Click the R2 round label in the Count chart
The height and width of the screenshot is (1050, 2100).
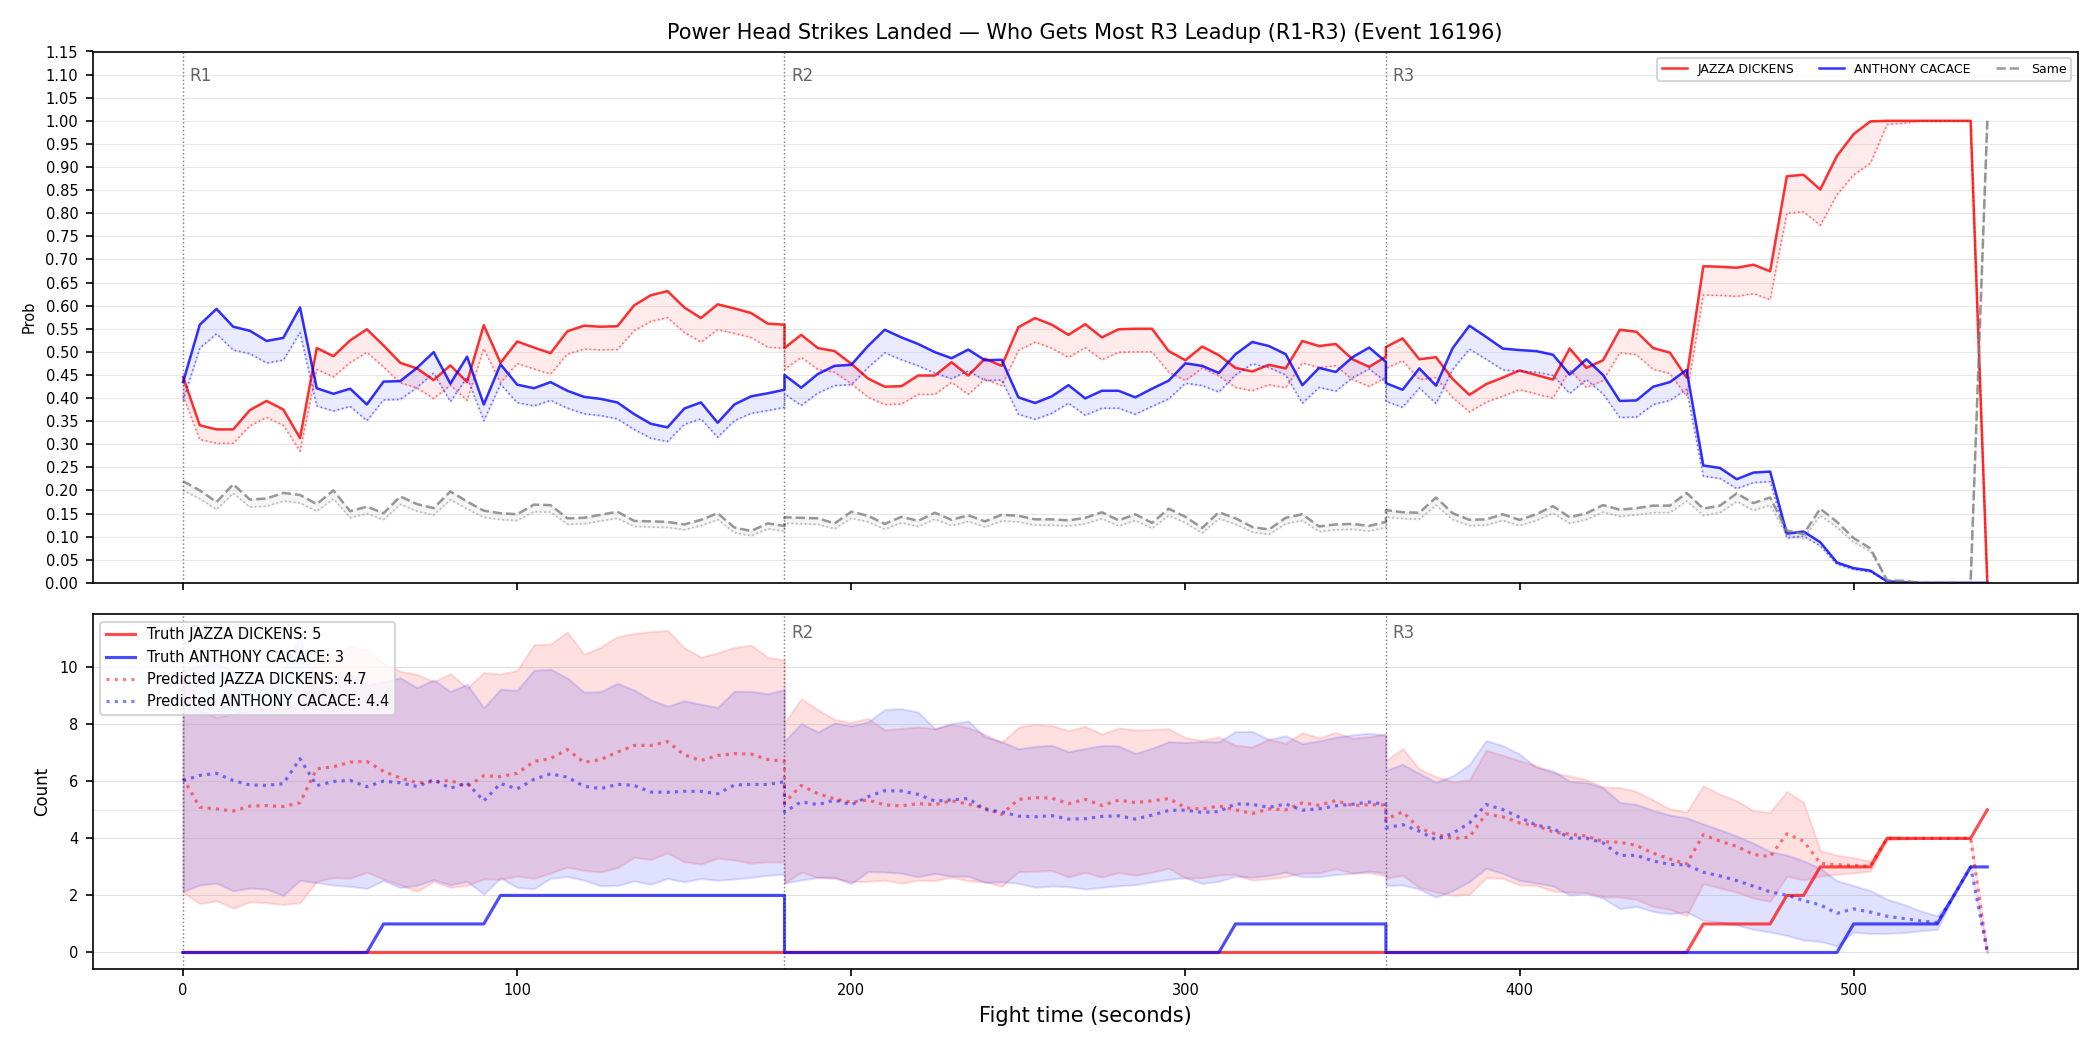(802, 632)
